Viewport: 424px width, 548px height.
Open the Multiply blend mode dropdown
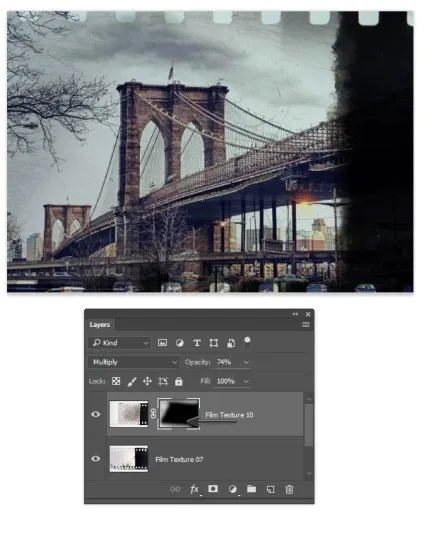134,362
